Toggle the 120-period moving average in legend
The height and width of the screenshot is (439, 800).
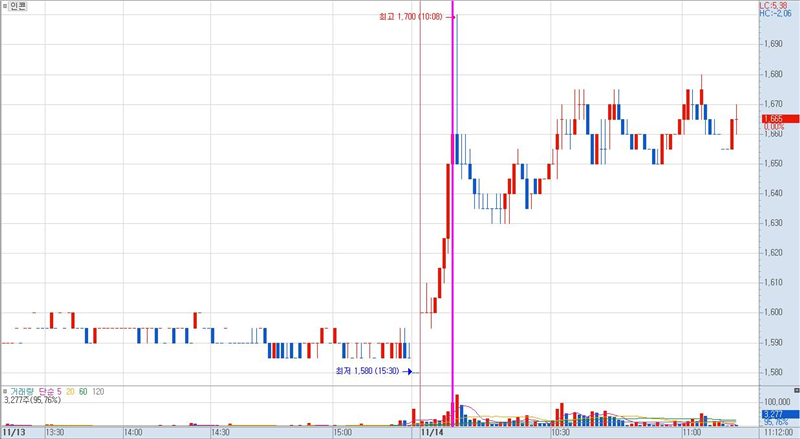(99, 390)
